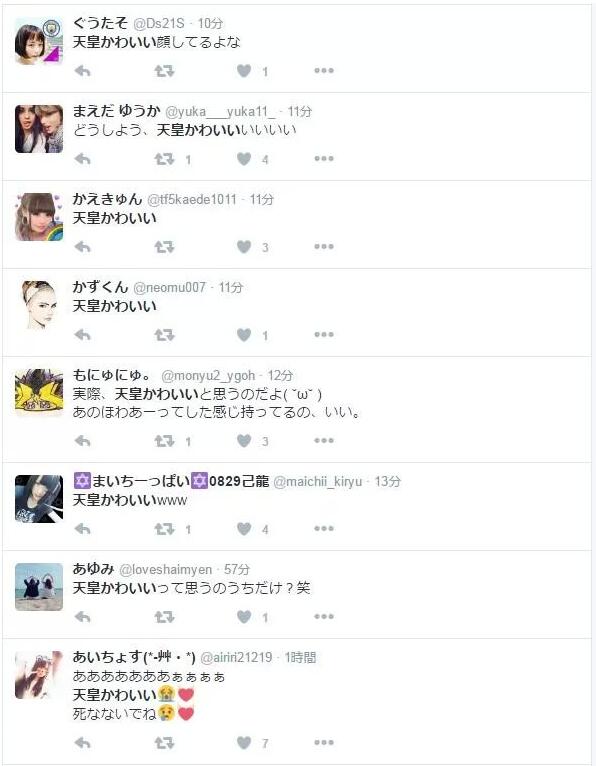
Task: Toggle like on @maichii_kiryu's tweet
Action: coord(244,529)
